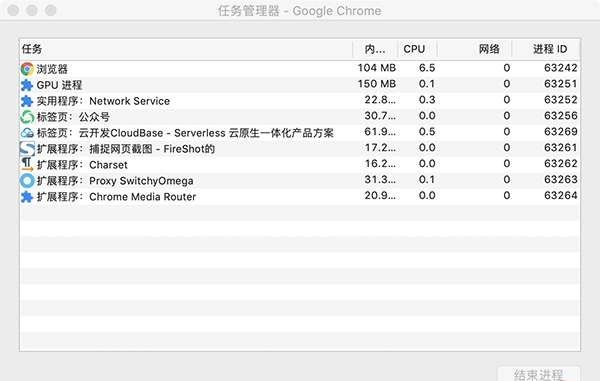Select the 浏览器 process row
Viewport: 600px width, 381px height.
(x=300, y=68)
